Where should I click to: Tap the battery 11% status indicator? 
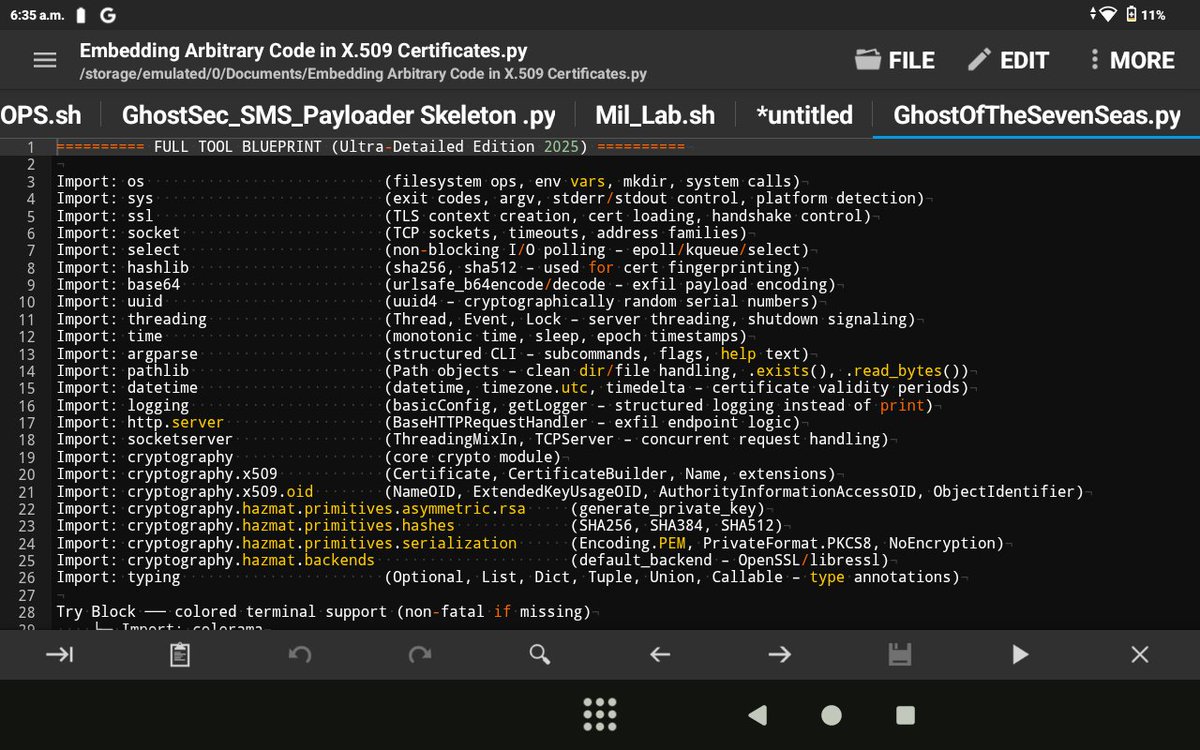(1145, 15)
